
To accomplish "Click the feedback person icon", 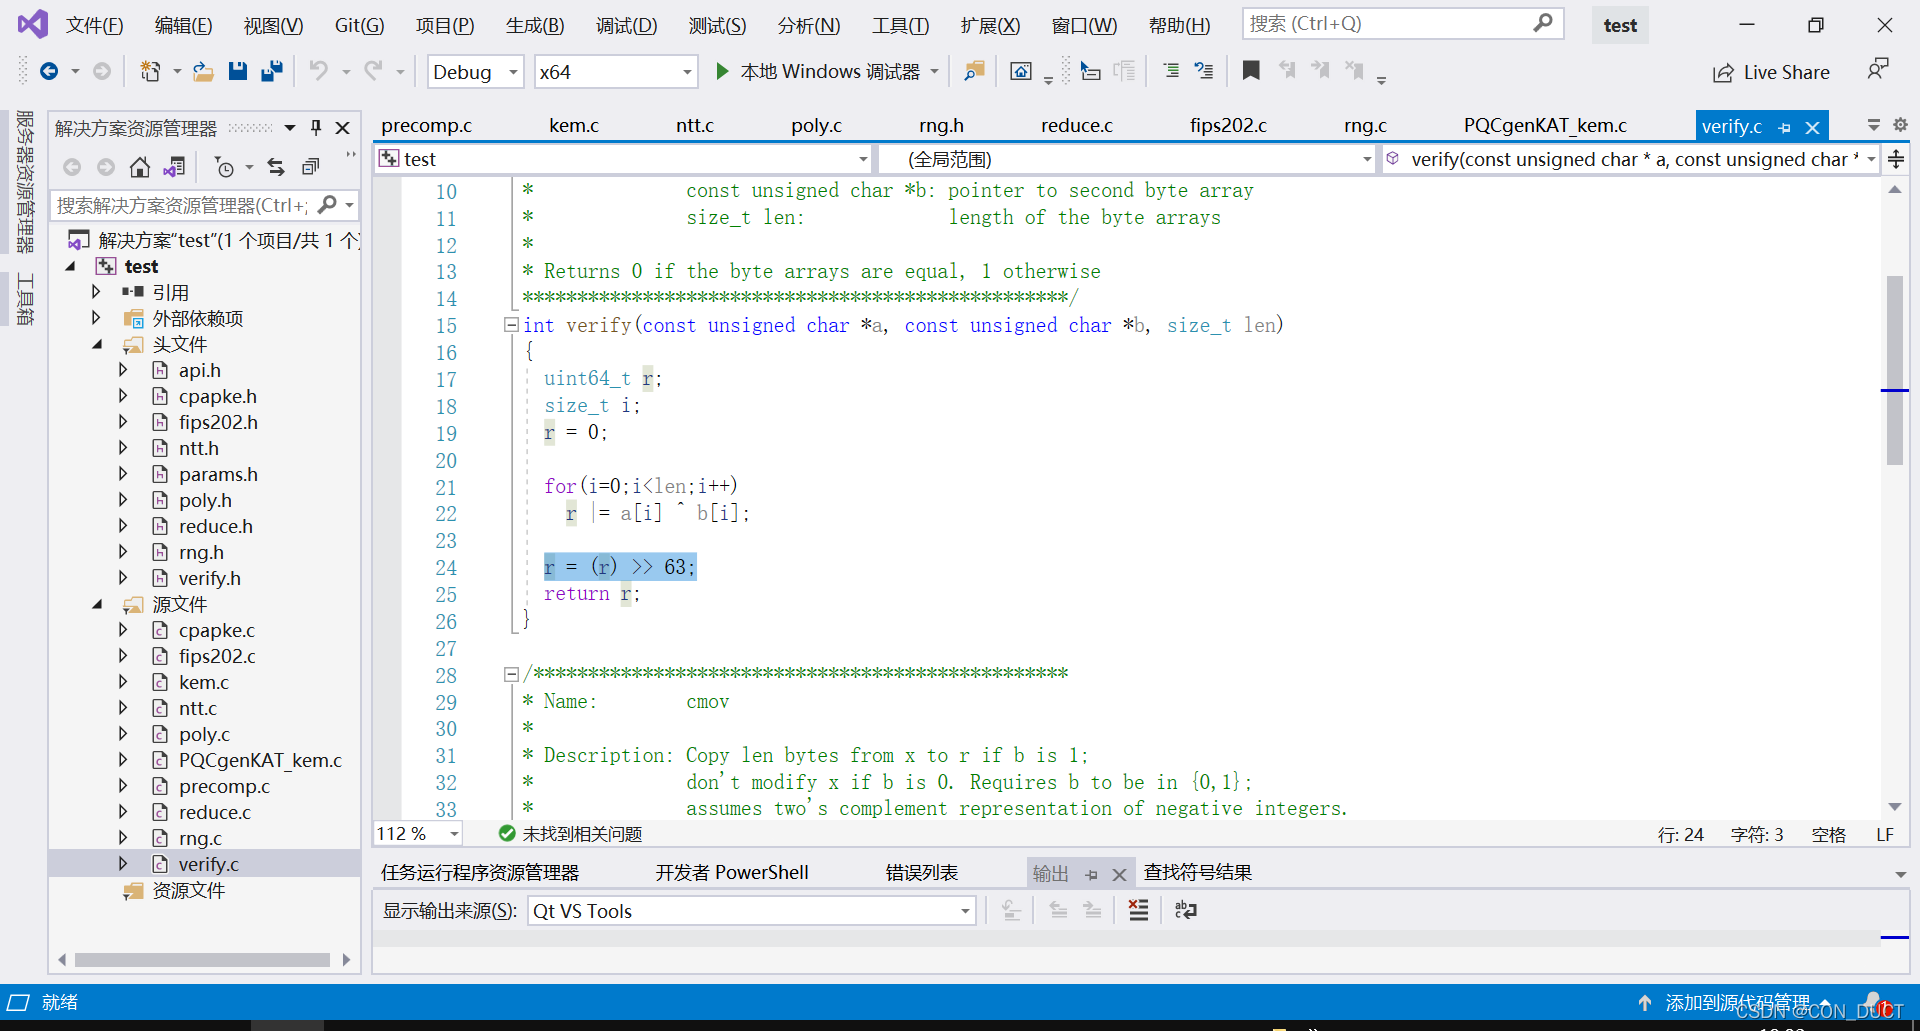I will pyautogui.click(x=1877, y=70).
